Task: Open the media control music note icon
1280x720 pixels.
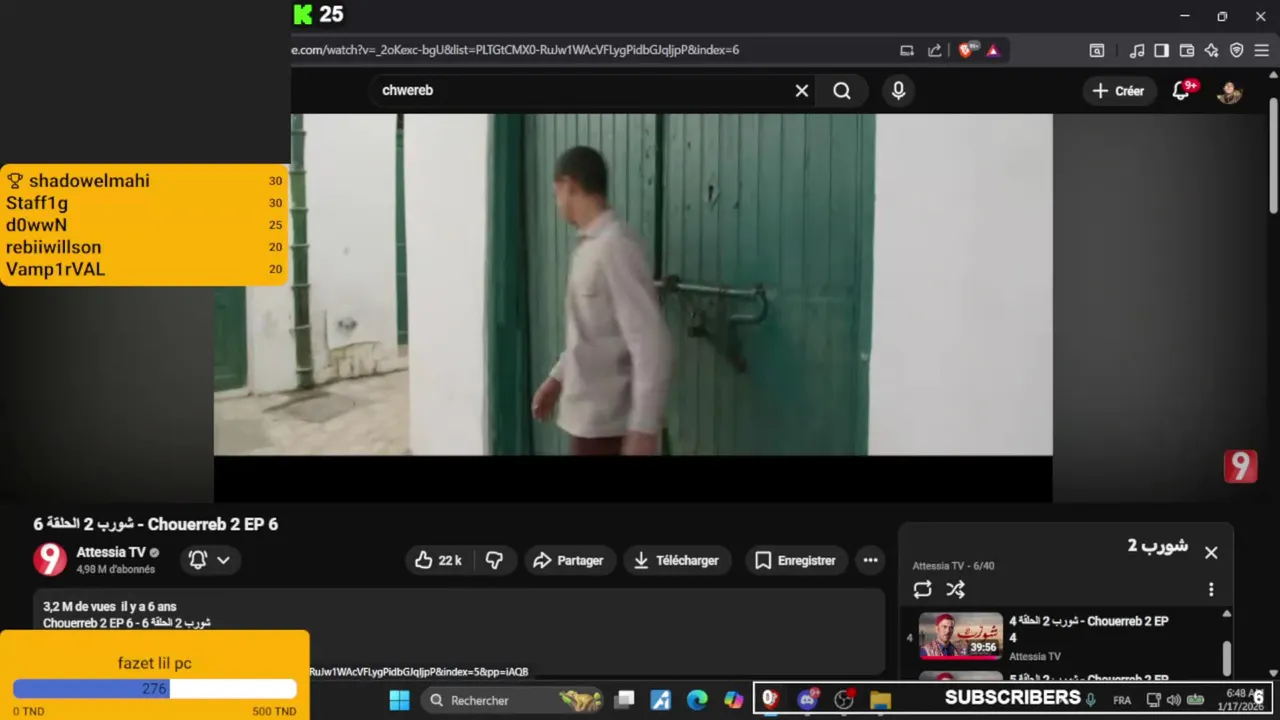Action: [x=1137, y=50]
